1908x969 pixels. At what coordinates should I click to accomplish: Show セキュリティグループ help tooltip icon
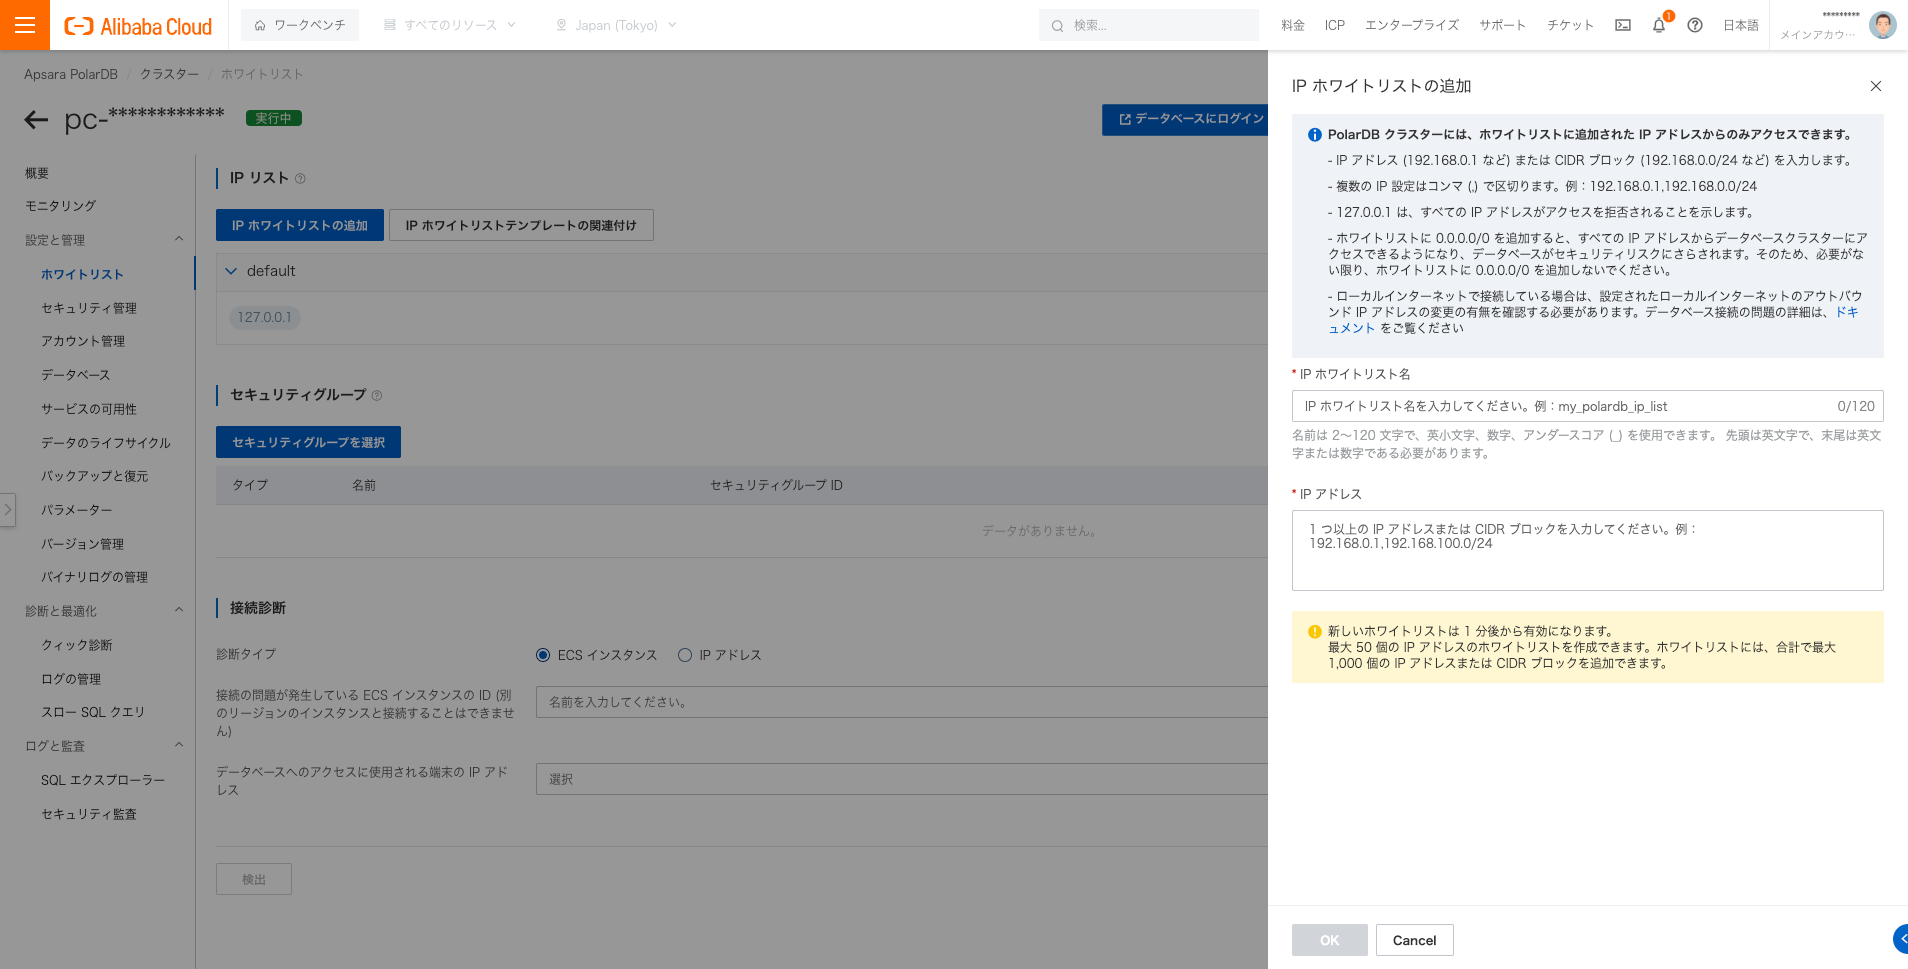[377, 396]
